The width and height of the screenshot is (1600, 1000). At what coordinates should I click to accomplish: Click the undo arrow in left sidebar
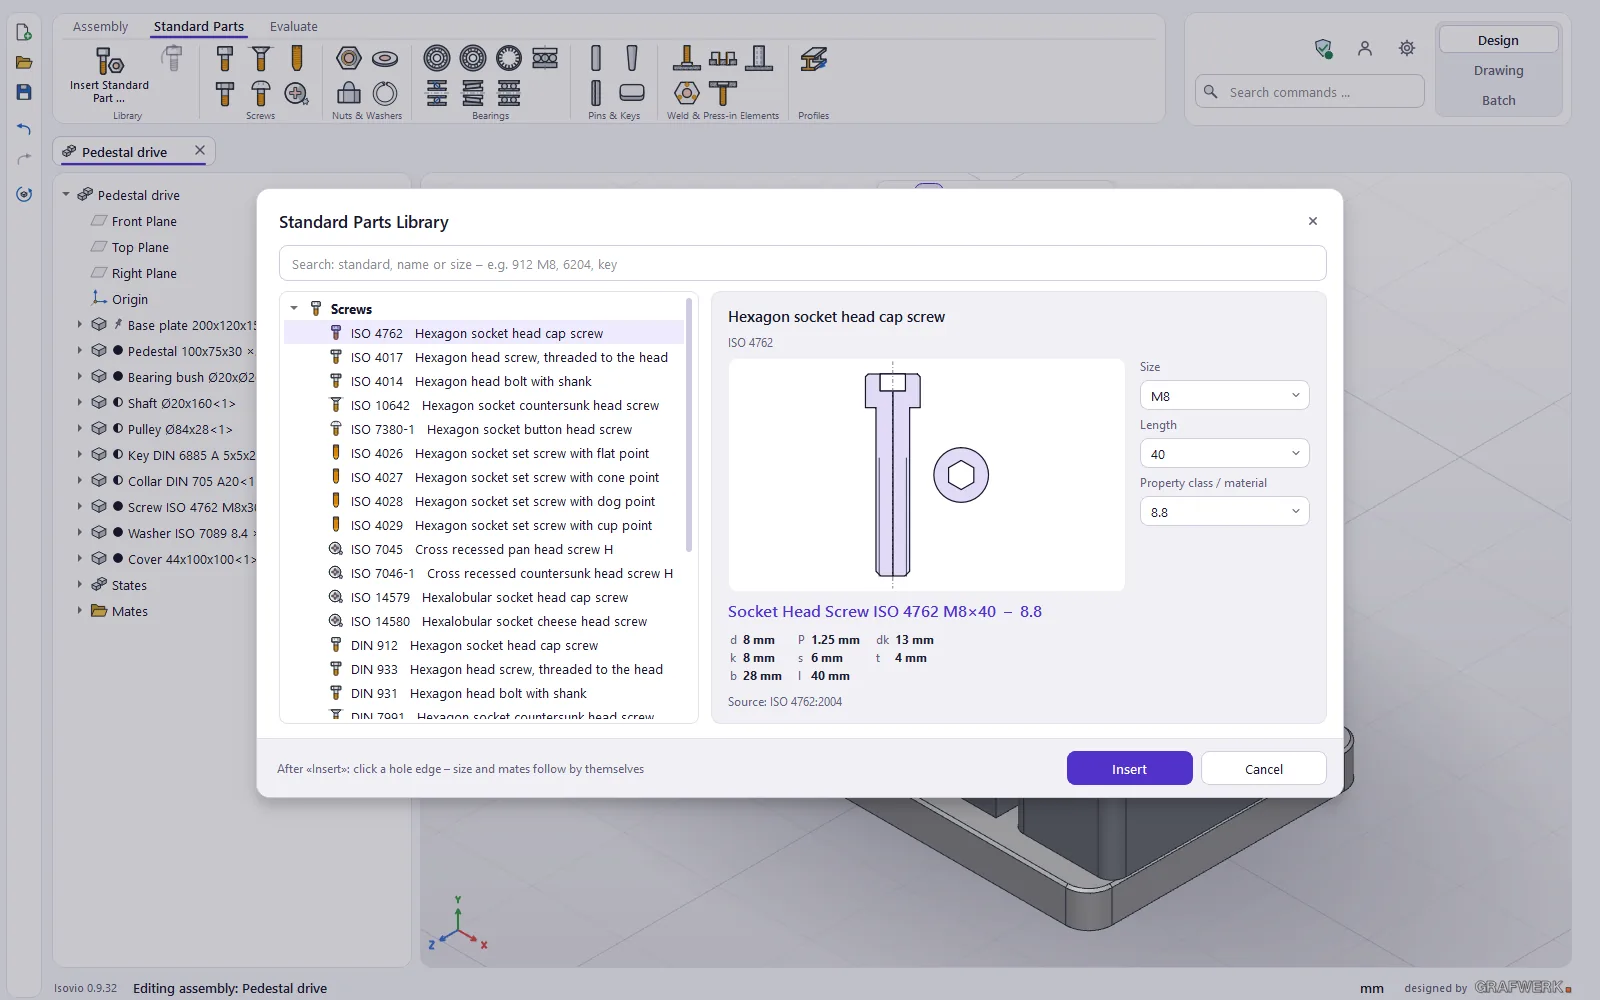pyautogui.click(x=24, y=128)
